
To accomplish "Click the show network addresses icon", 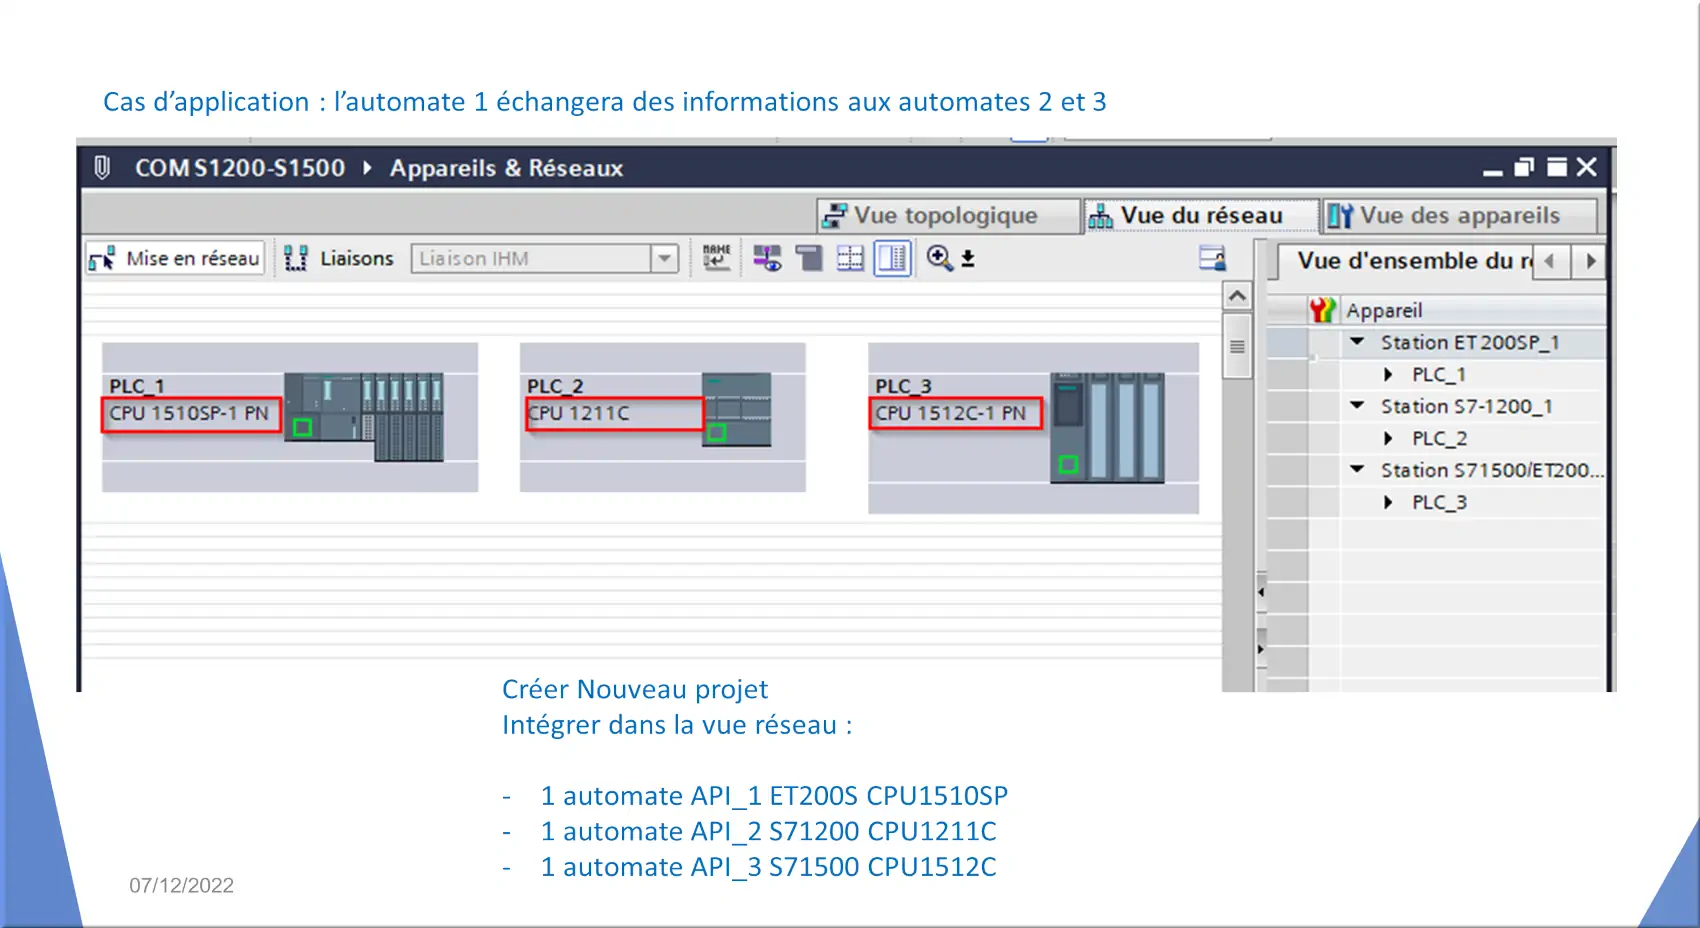I will (x=767, y=258).
